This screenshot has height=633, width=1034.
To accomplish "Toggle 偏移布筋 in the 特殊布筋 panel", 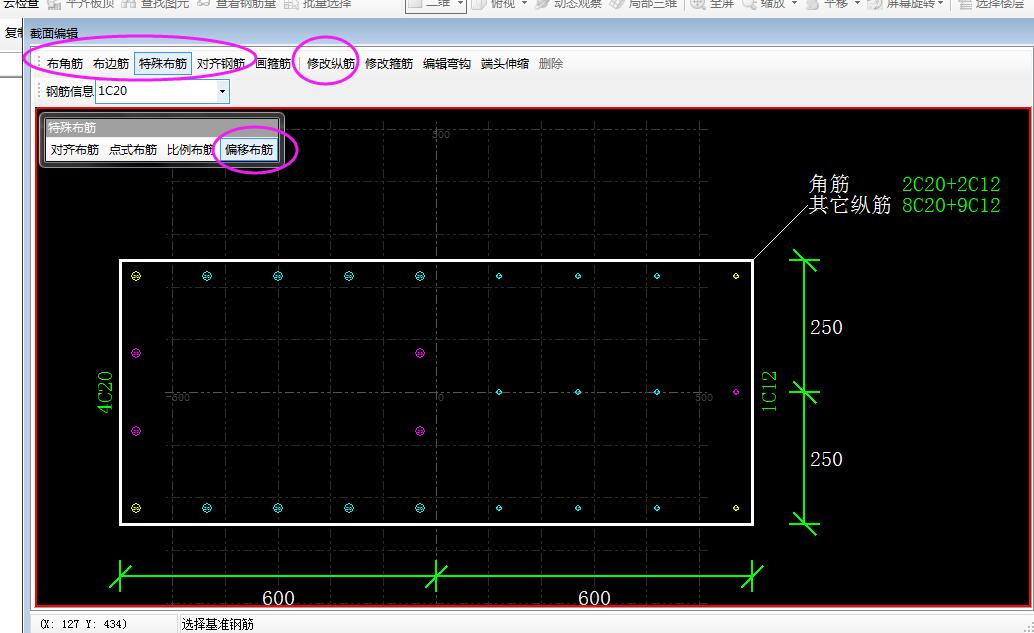I will [x=249, y=150].
